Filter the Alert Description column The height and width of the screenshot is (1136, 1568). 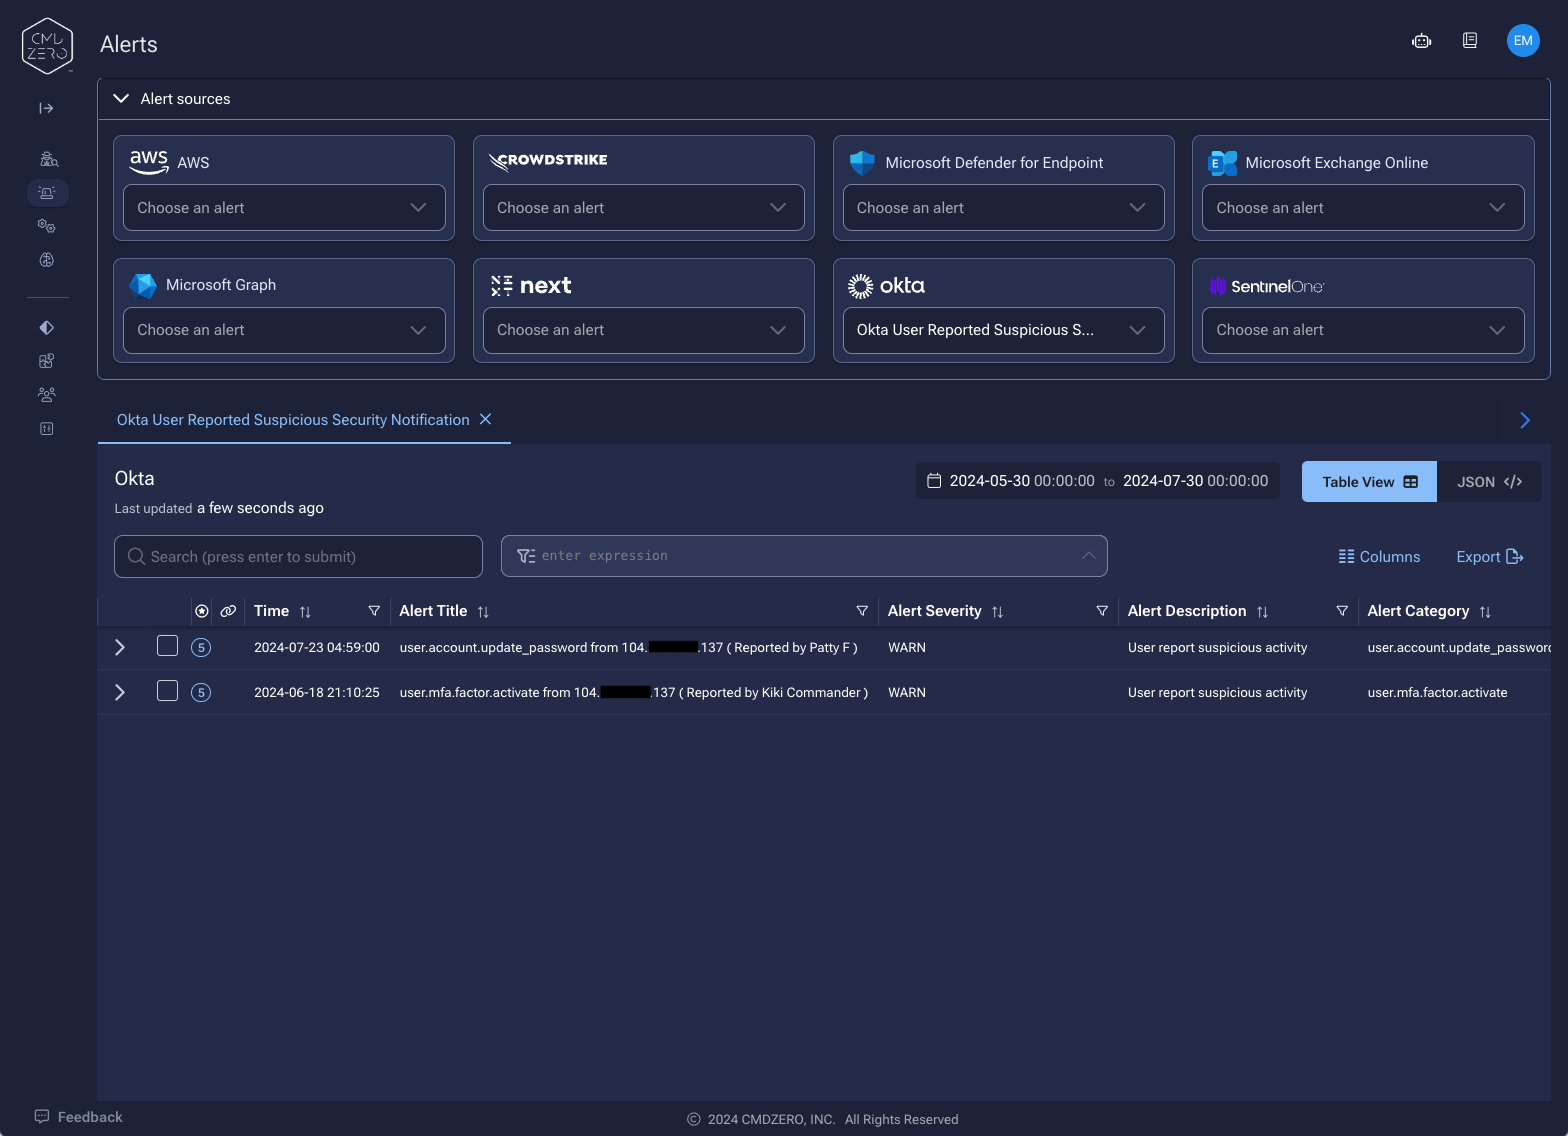tap(1342, 611)
